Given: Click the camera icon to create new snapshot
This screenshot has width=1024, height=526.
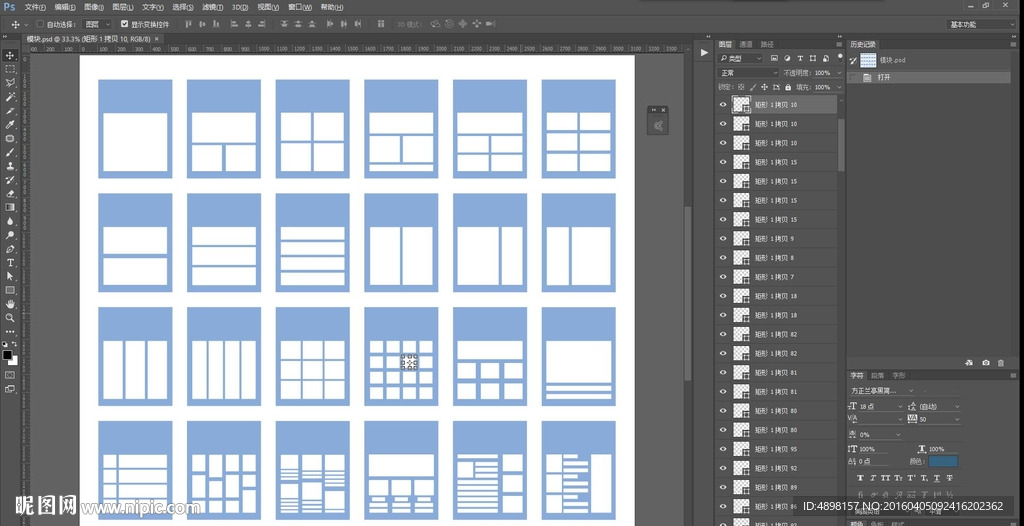Looking at the screenshot, I should click(985, 363).
